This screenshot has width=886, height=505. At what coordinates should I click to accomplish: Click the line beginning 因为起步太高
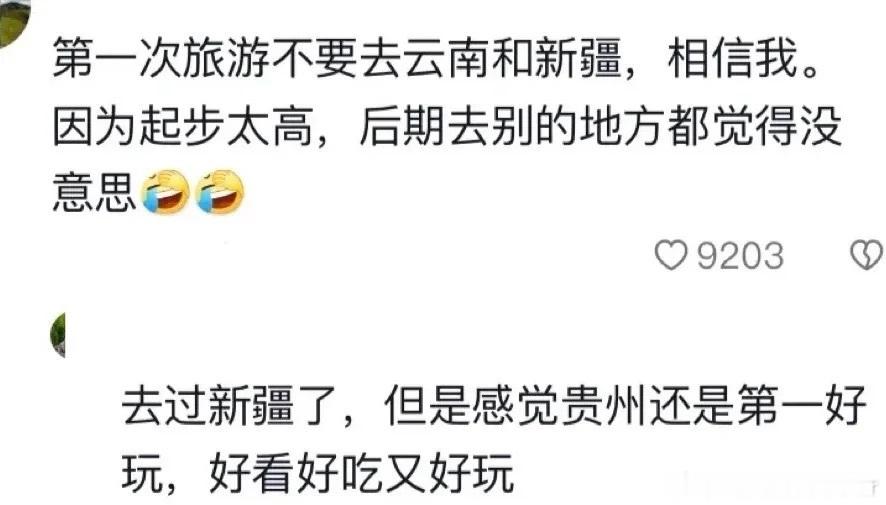point(448,126)
